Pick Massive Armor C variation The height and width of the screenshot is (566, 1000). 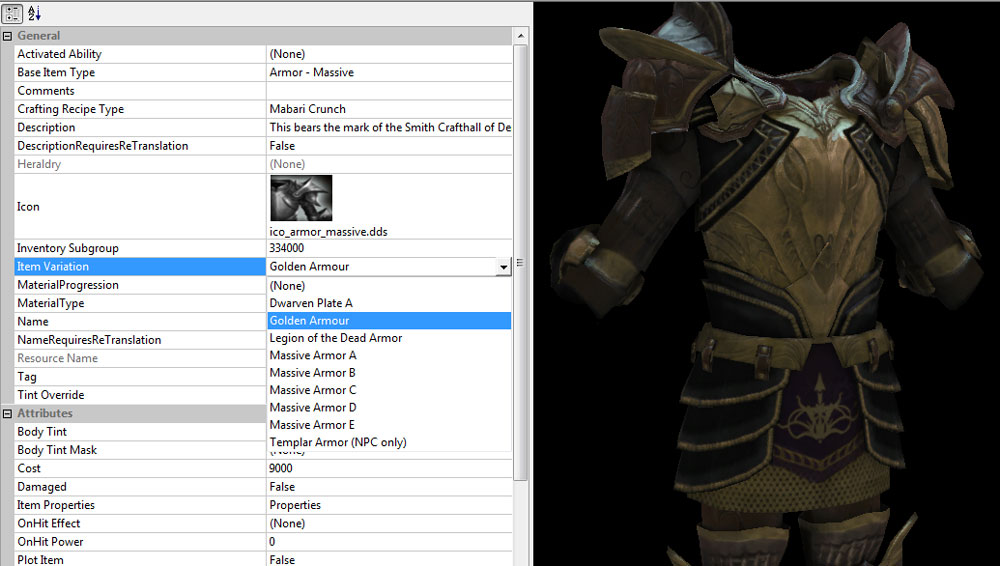click(313, 390)
